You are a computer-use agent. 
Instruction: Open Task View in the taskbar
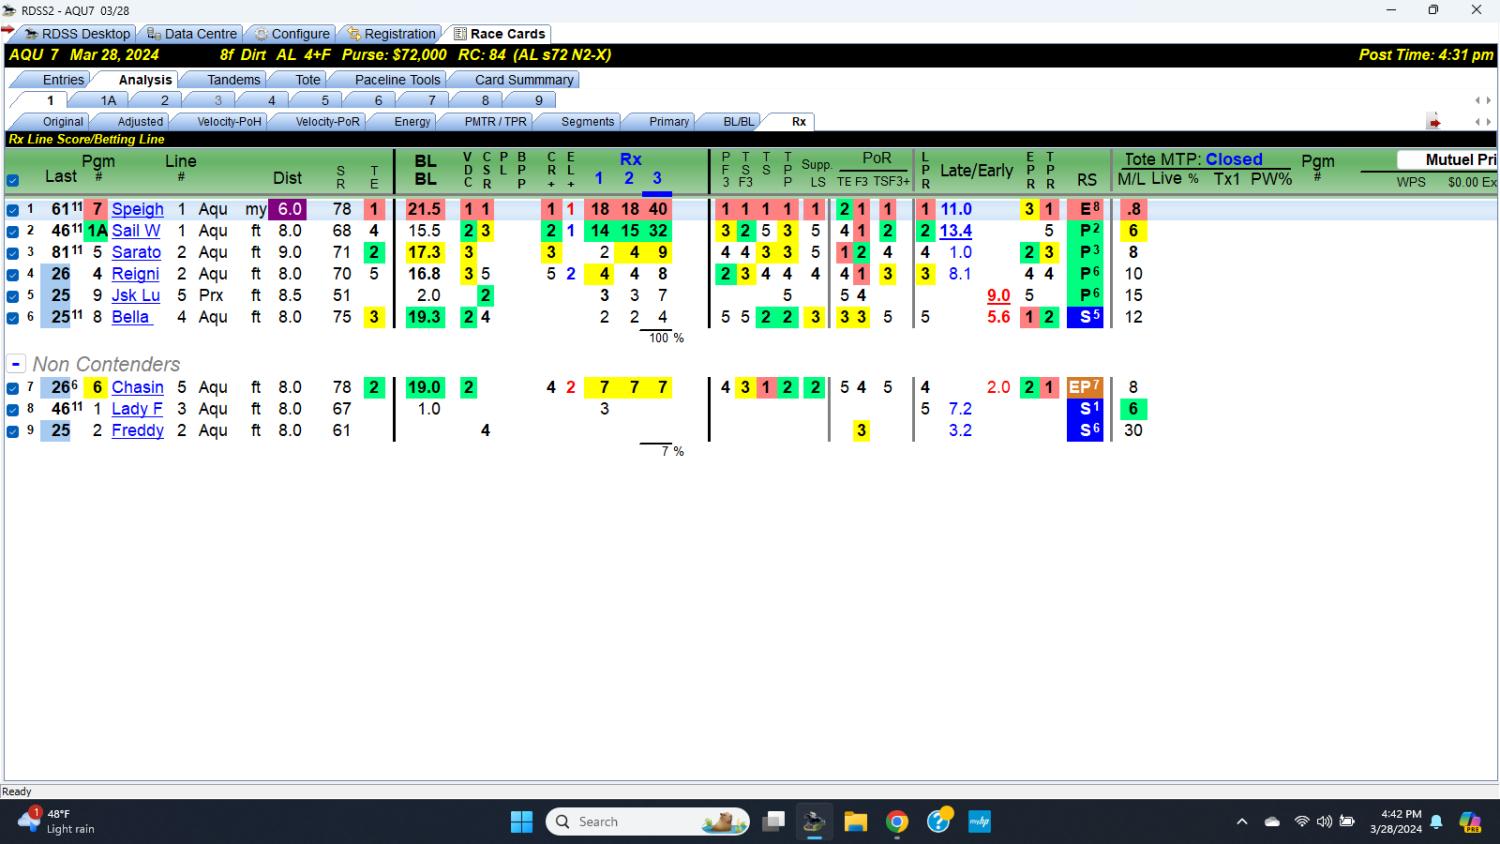pyautogui.click(x=773, y=822)
